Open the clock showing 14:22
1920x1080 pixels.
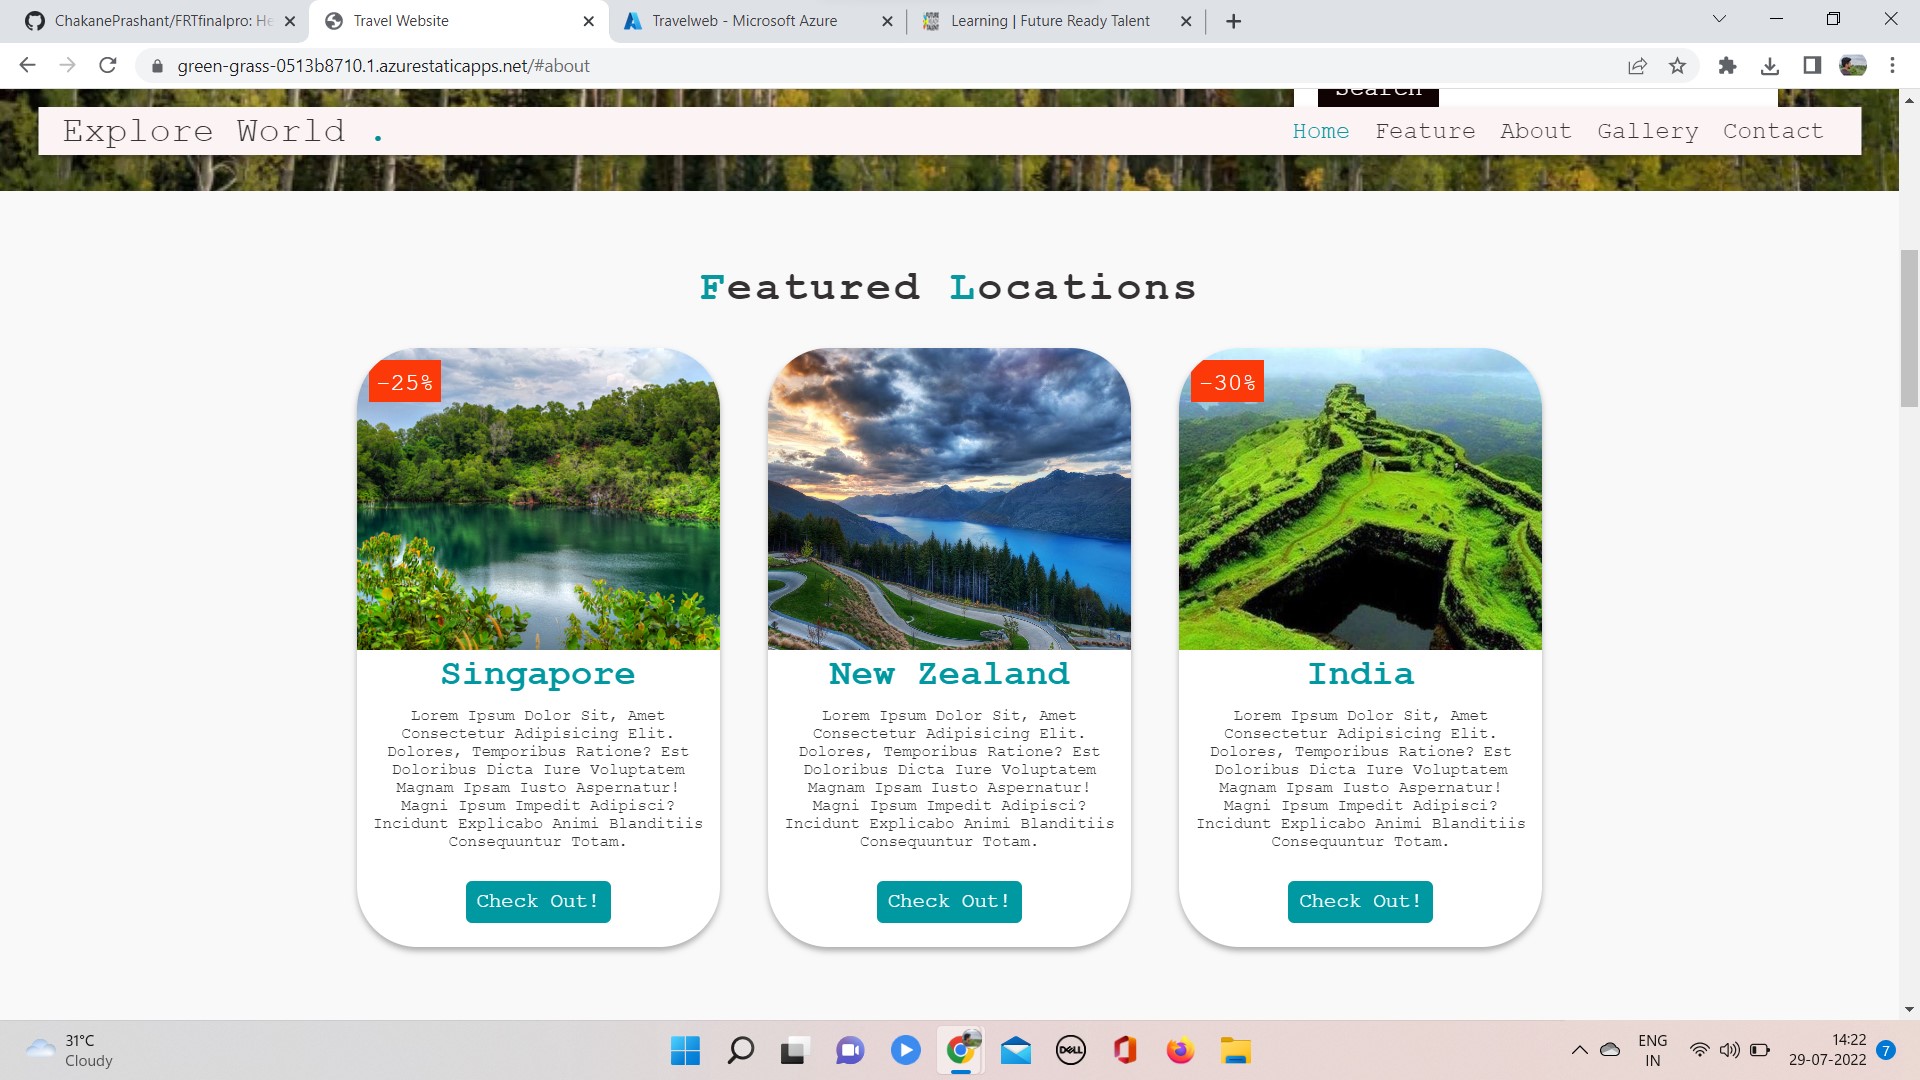click(1827, 1050)
